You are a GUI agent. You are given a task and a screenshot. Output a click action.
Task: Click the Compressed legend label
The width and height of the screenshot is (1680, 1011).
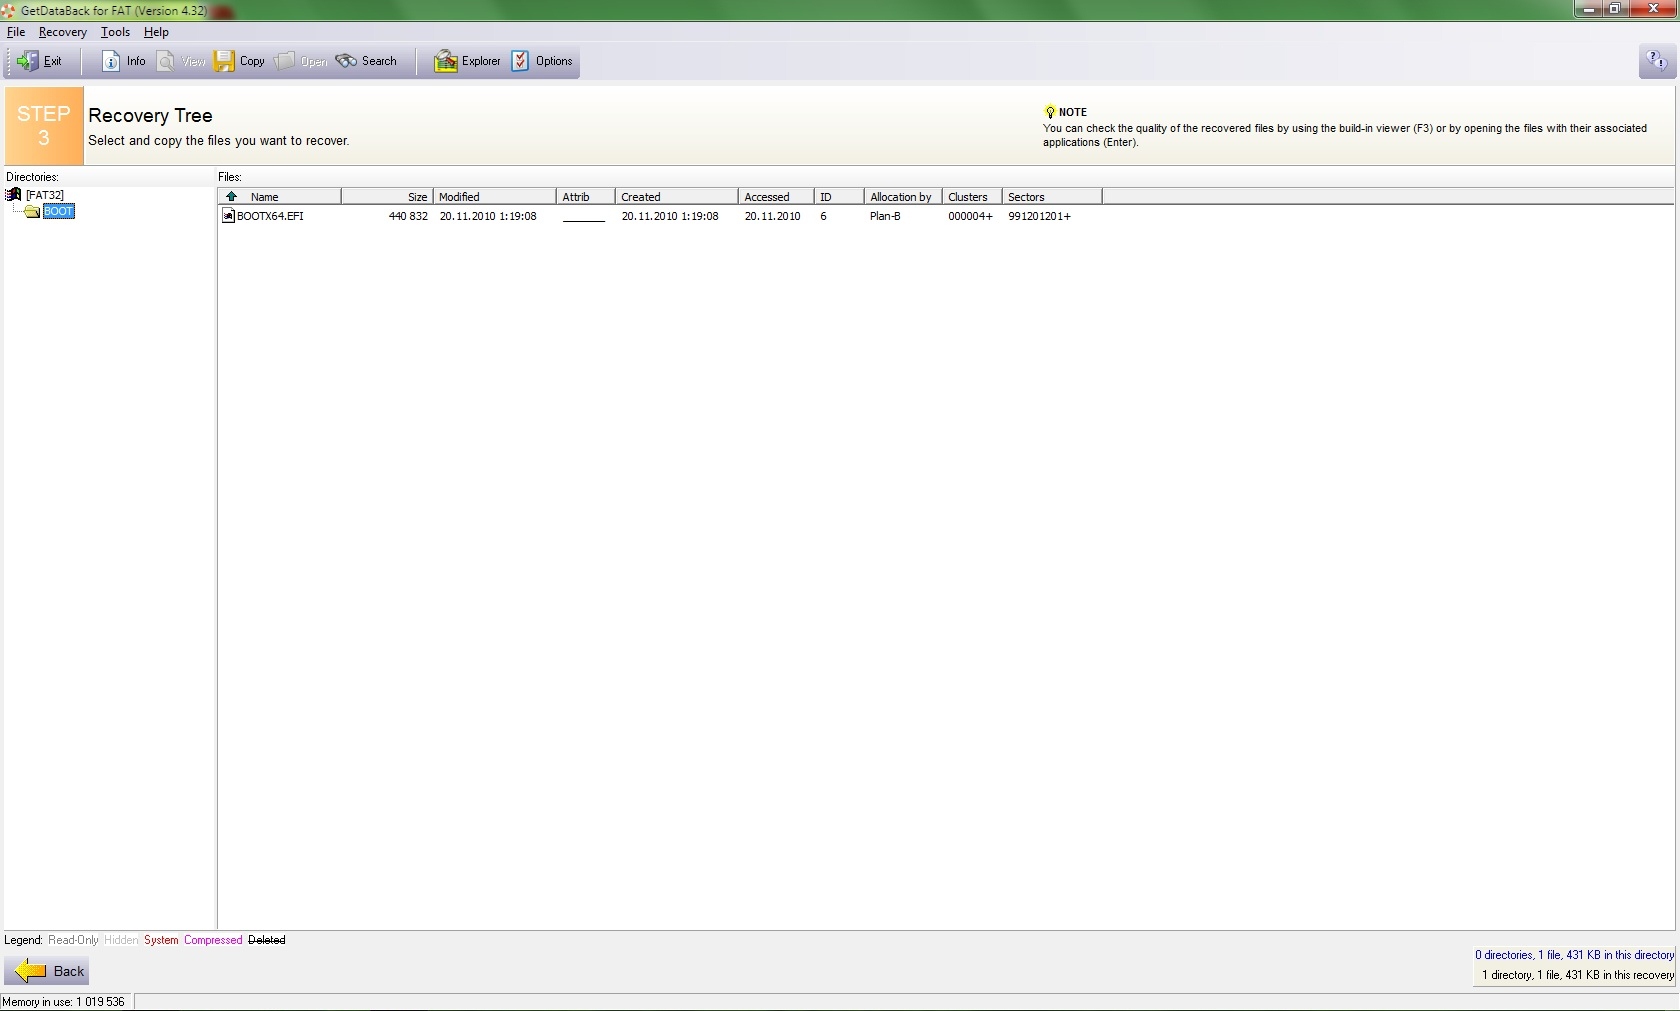tap(213, 940)
